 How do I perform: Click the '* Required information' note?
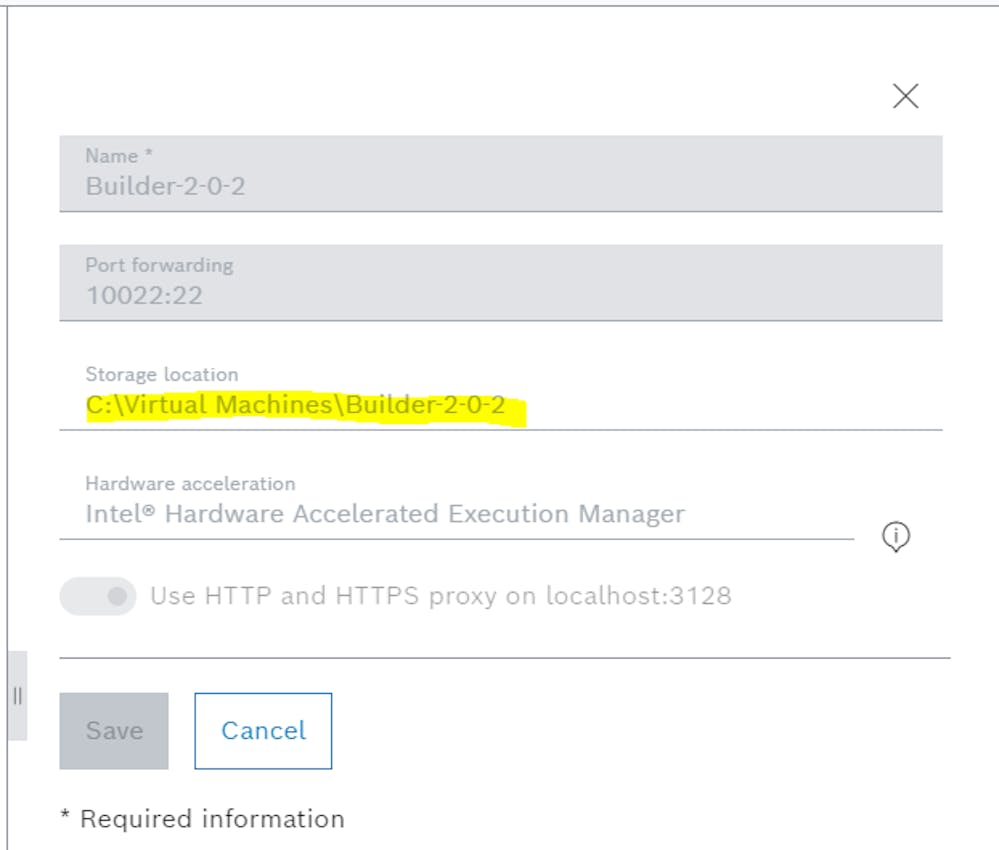pyautogui.click(x=202, y=818)
